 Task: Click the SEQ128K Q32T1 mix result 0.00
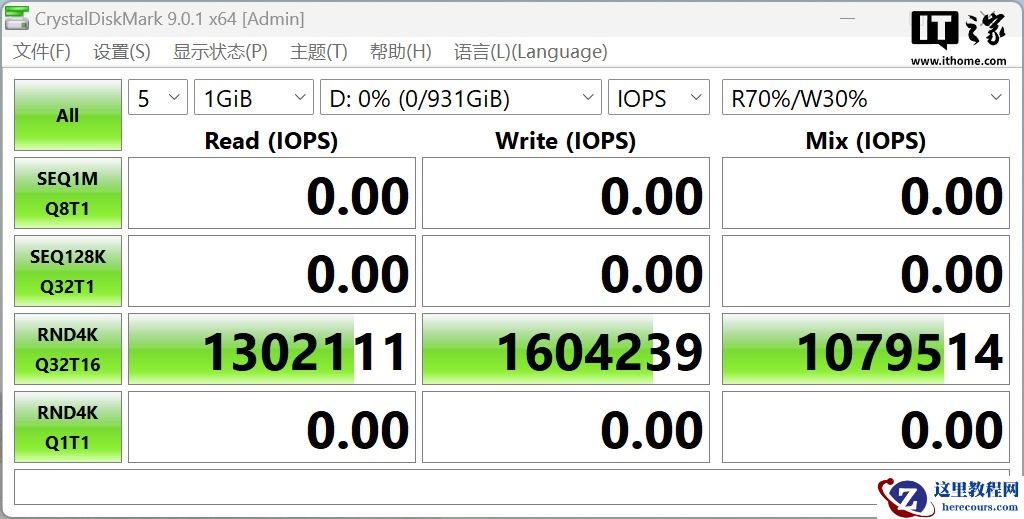865,271
